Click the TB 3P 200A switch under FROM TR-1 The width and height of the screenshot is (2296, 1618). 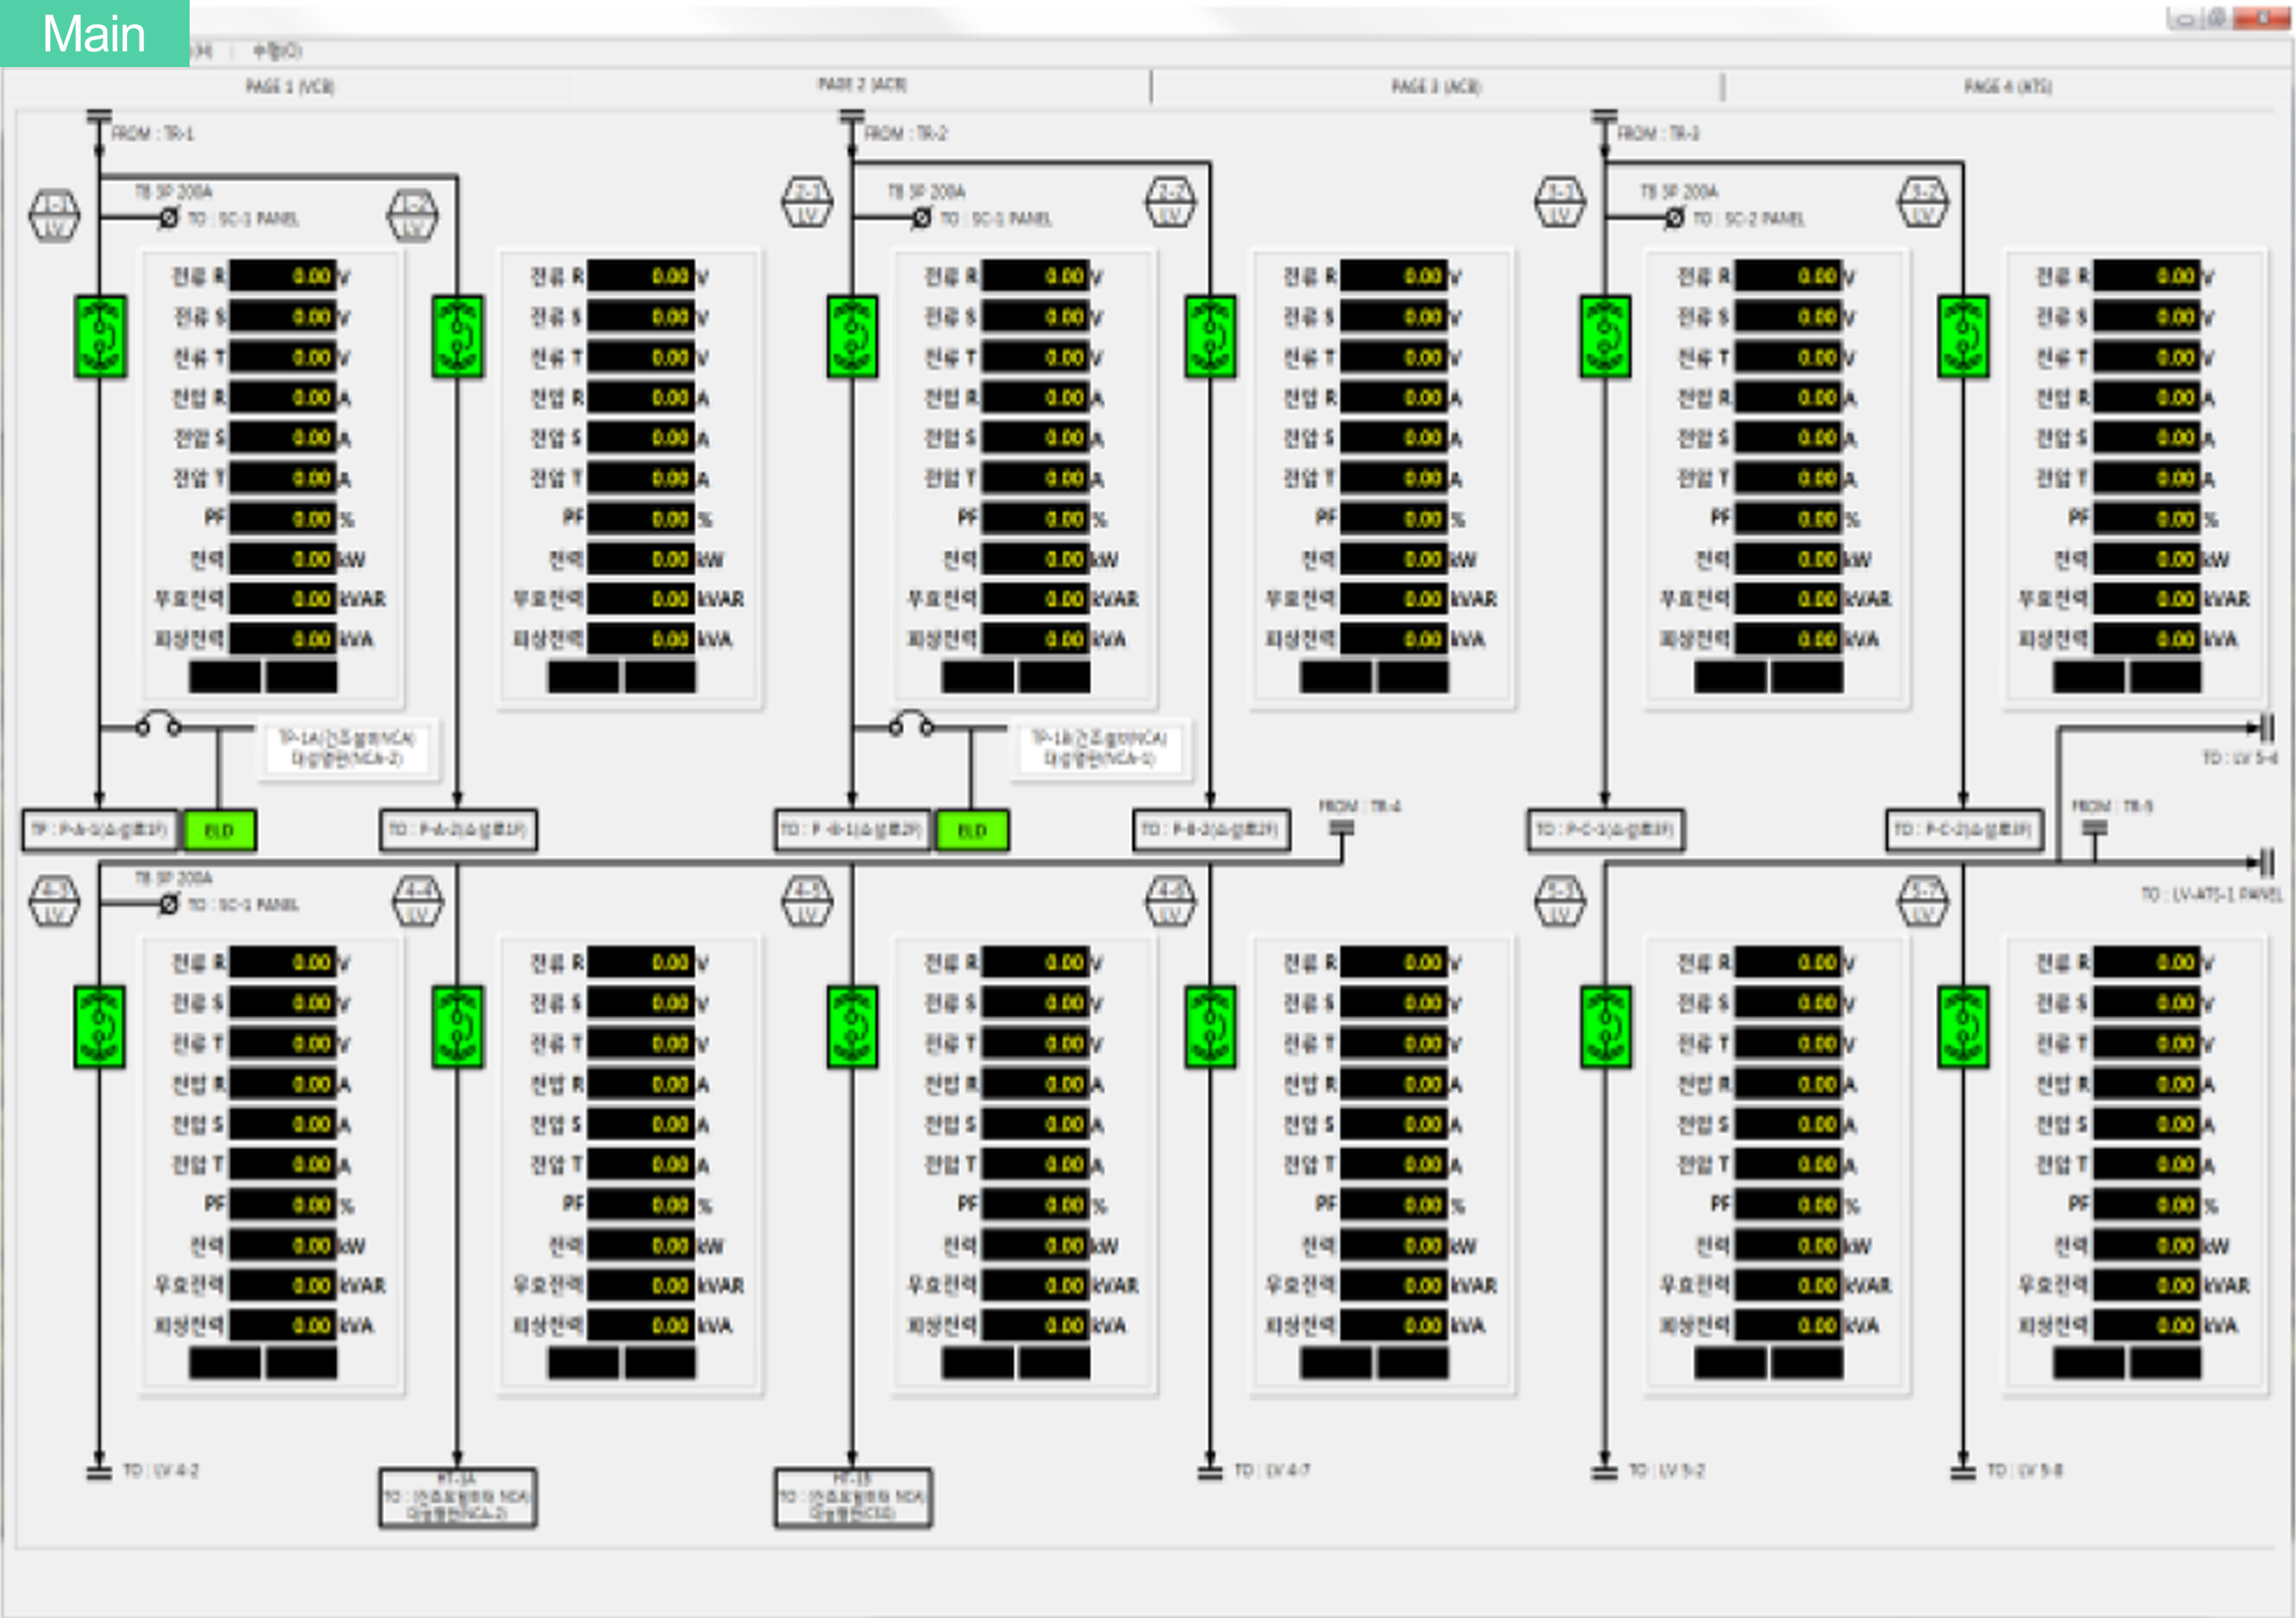168,217
